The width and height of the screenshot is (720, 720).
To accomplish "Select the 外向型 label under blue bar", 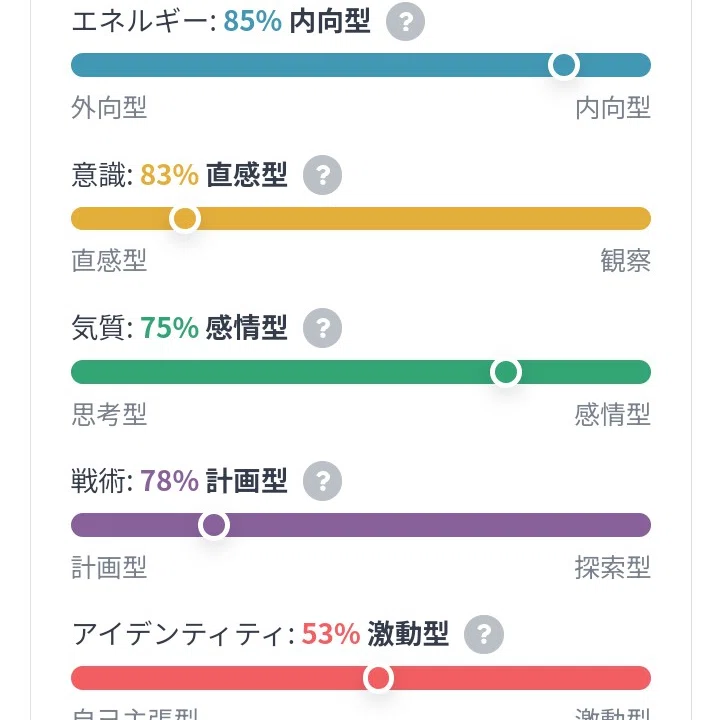I will click(109, 108).
